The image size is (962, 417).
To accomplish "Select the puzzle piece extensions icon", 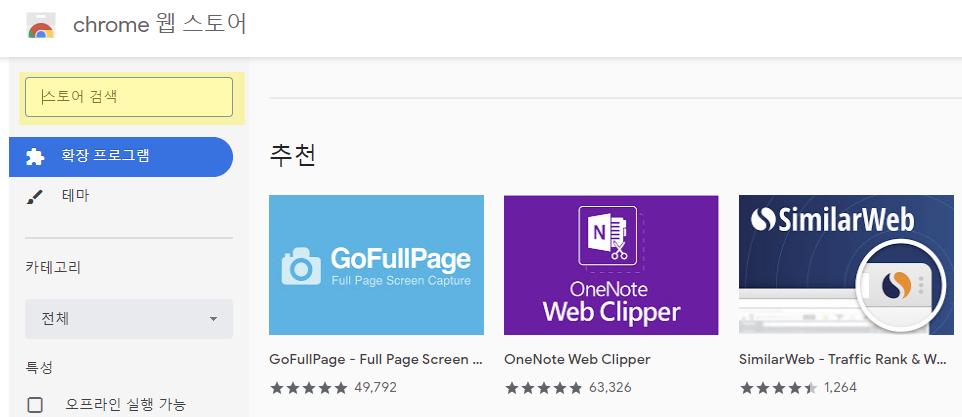I will pos(35,157).
